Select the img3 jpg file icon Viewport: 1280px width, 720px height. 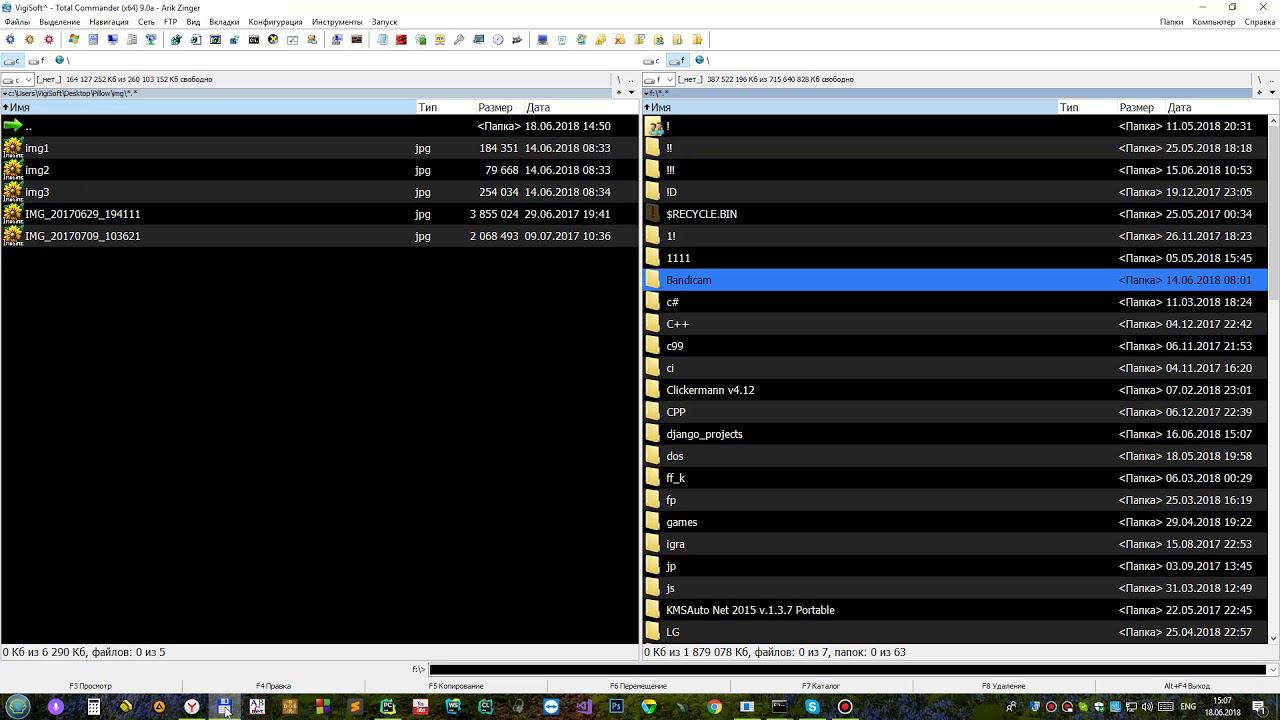[x=13, y=192]
